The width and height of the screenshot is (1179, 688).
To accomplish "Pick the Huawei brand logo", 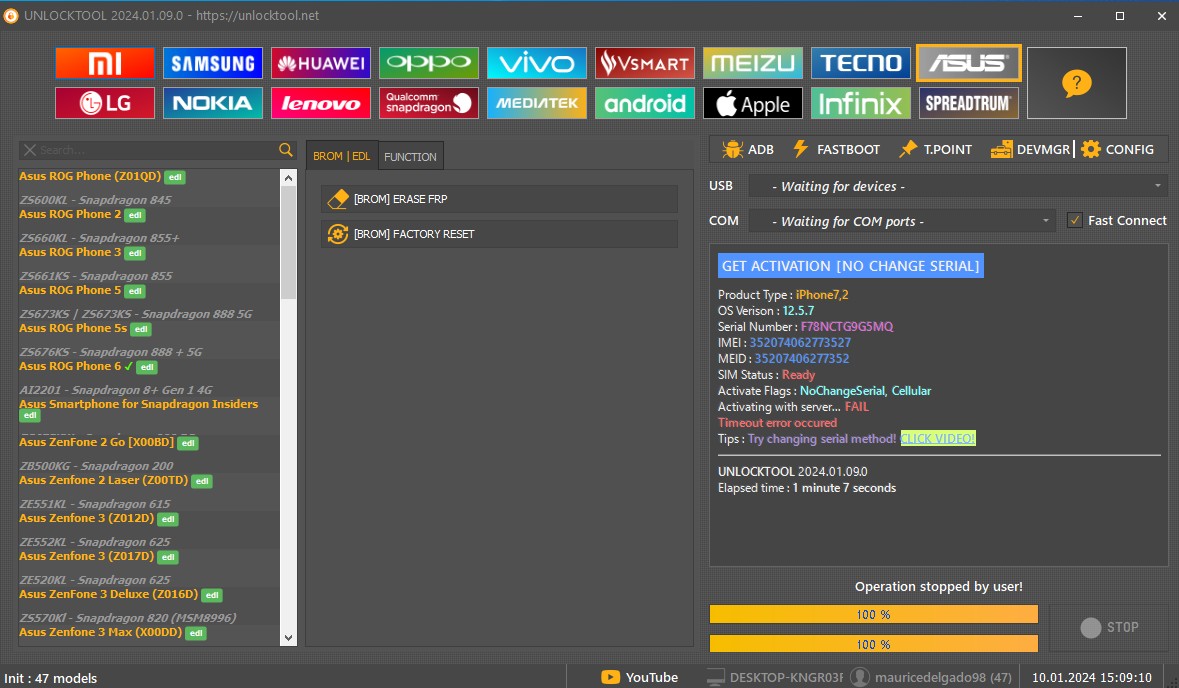I will pos(321,63).
